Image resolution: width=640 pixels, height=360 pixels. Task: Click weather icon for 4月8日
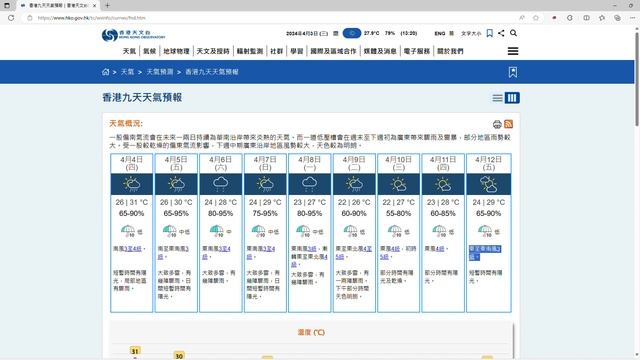pyautogui.click(x=309, y=184)
